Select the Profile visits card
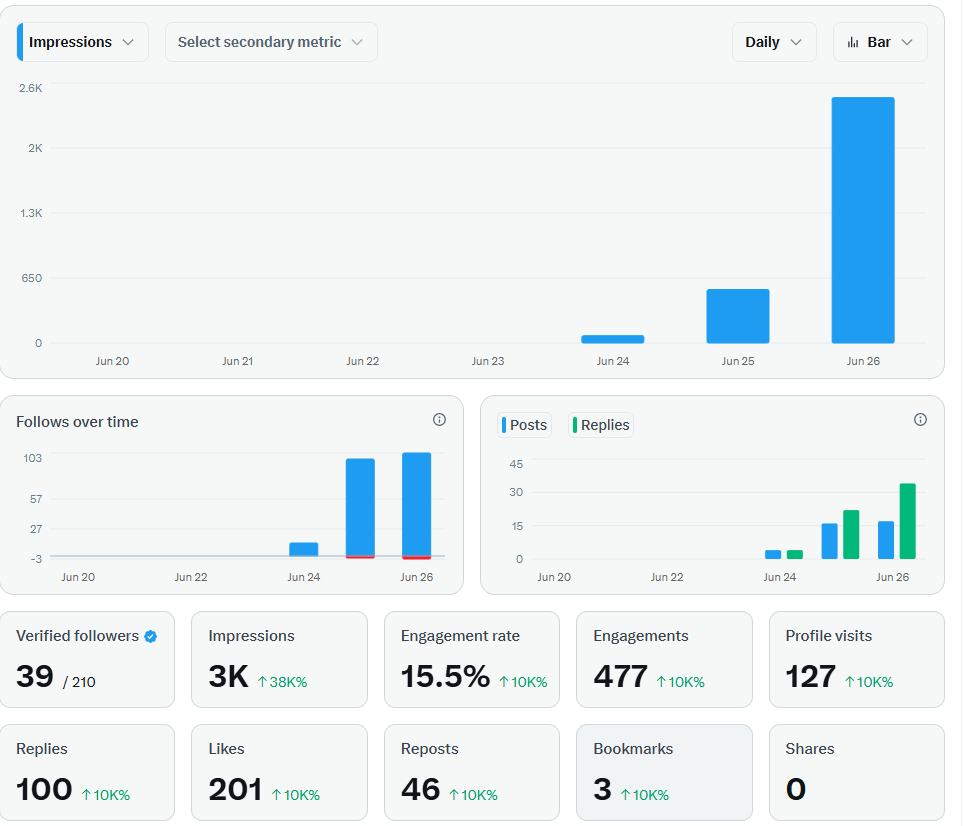This screenshot has height=826, width=963. (x=857, y=659)
